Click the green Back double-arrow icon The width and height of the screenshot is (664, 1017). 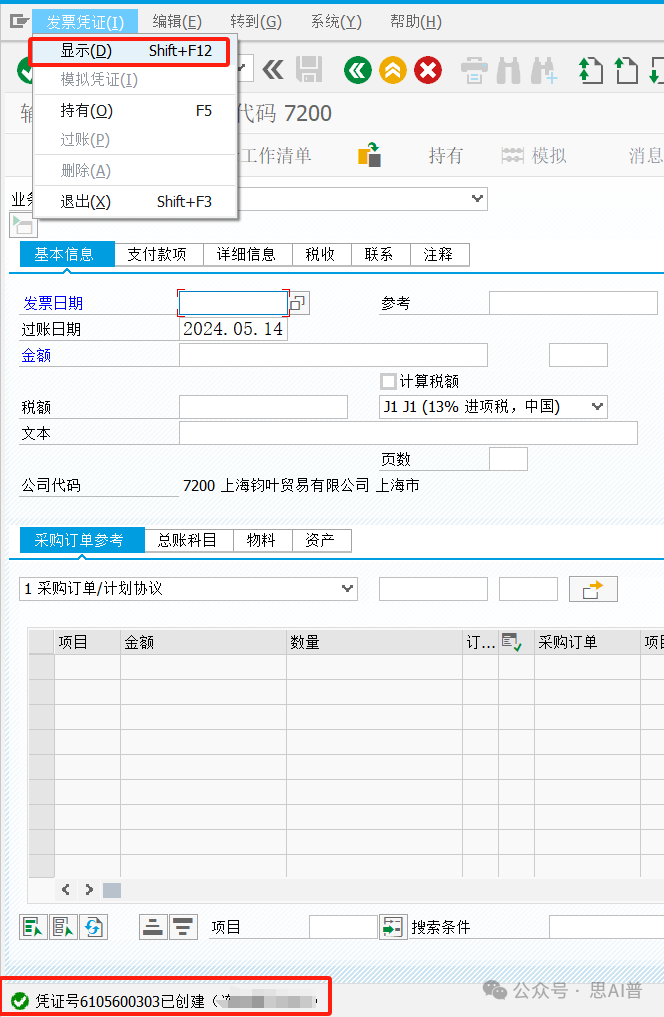point(357,69)
